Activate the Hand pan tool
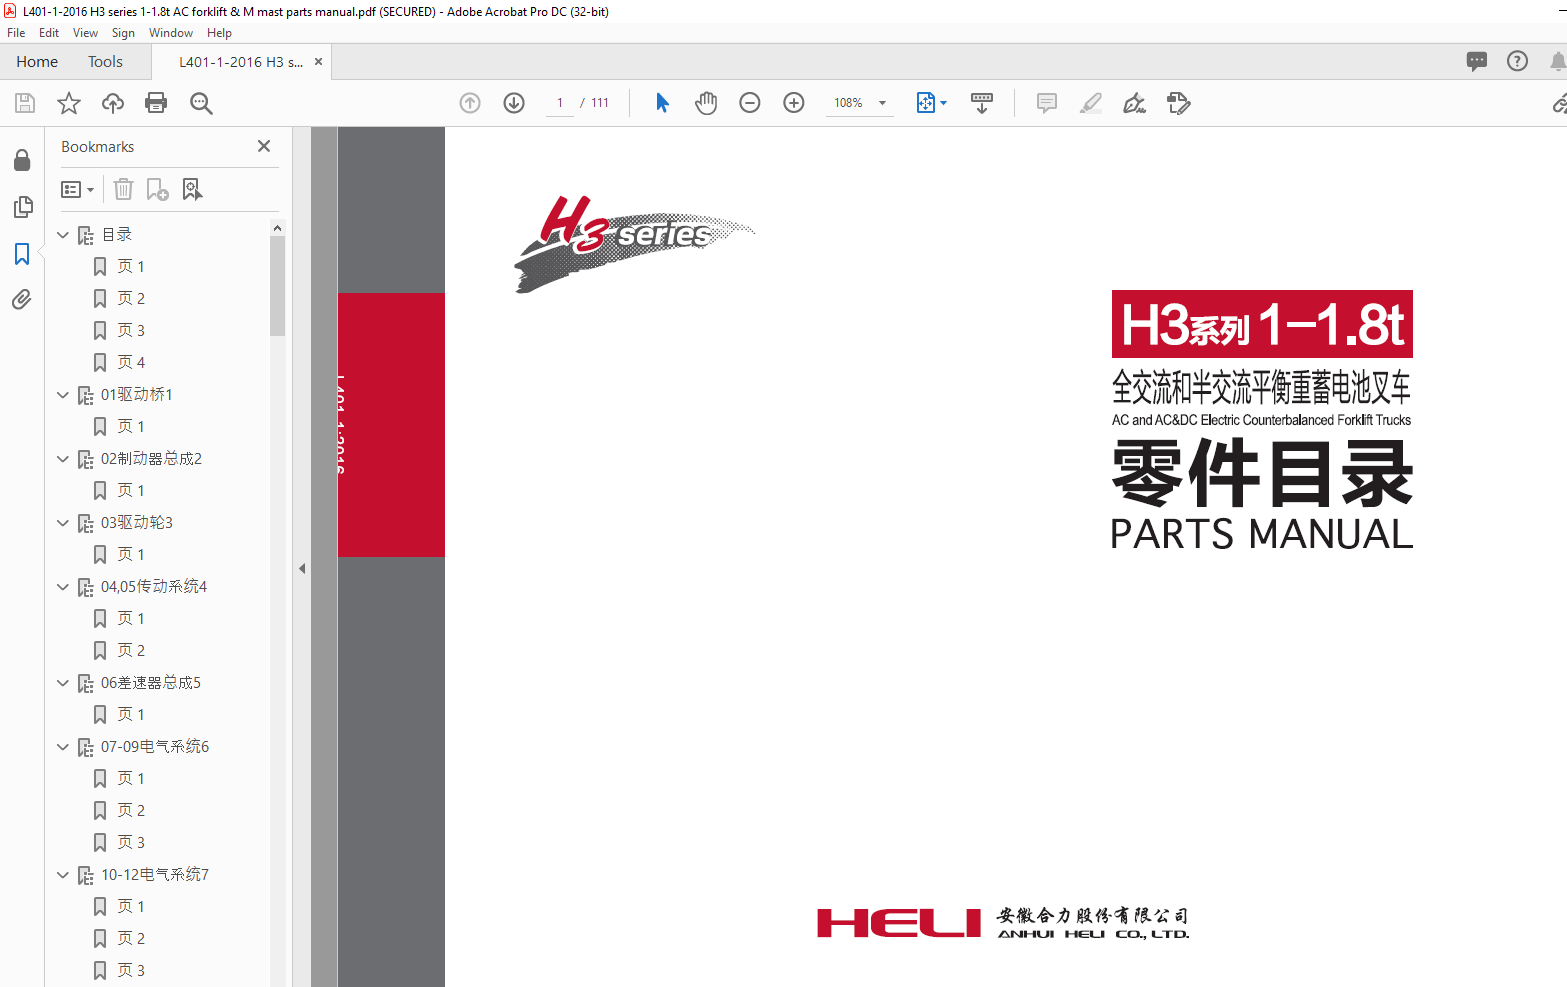The image size is (1567, 987). pos(706,103)
